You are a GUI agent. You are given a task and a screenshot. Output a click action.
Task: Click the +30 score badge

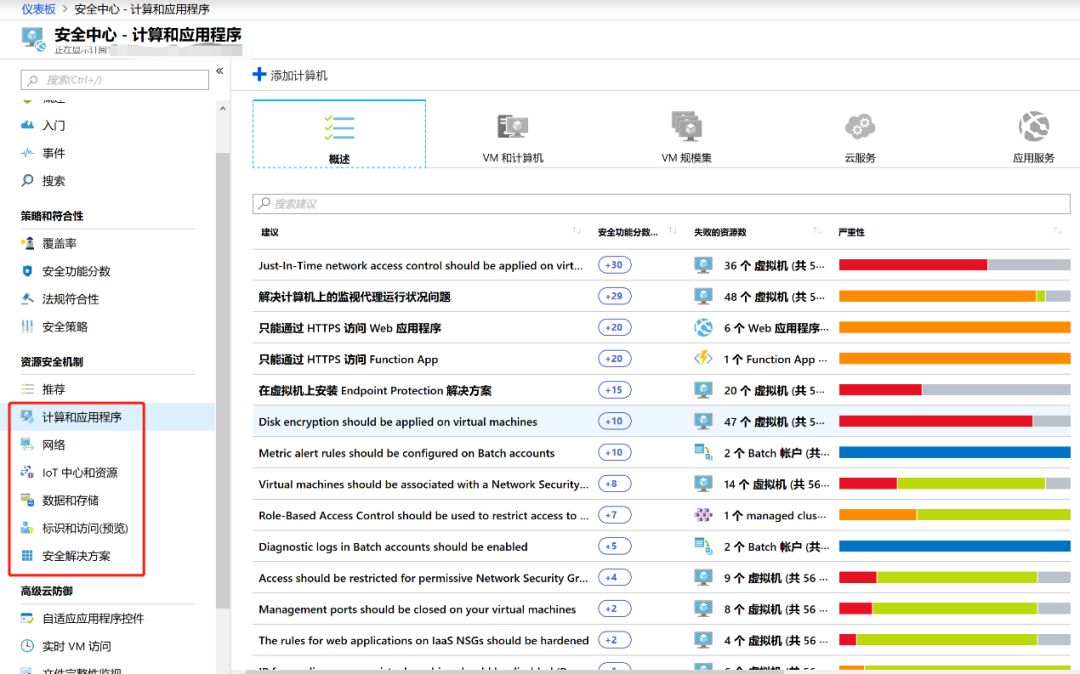(614, 265)
